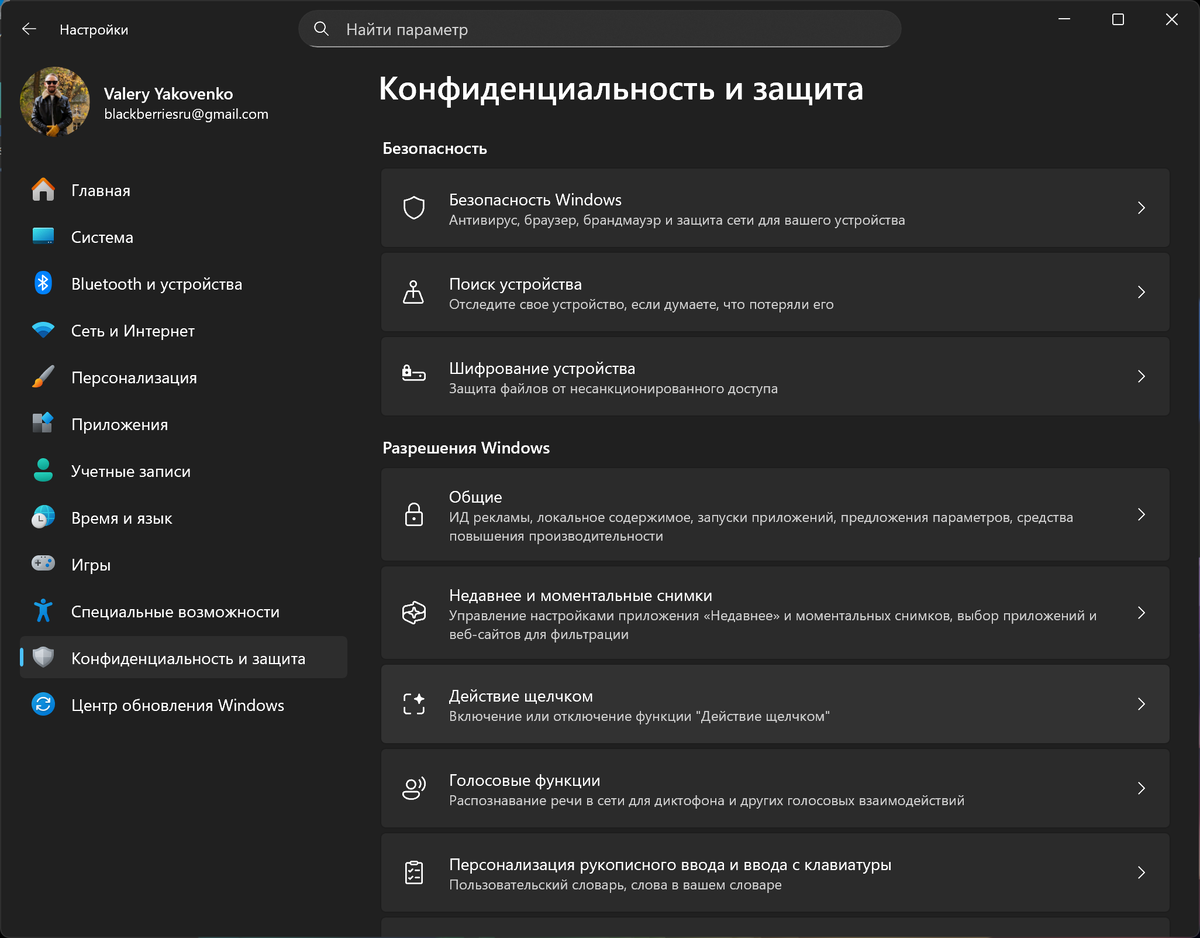
Task: Open Центр обновления Windows section
Action: [x=184, y=705]
